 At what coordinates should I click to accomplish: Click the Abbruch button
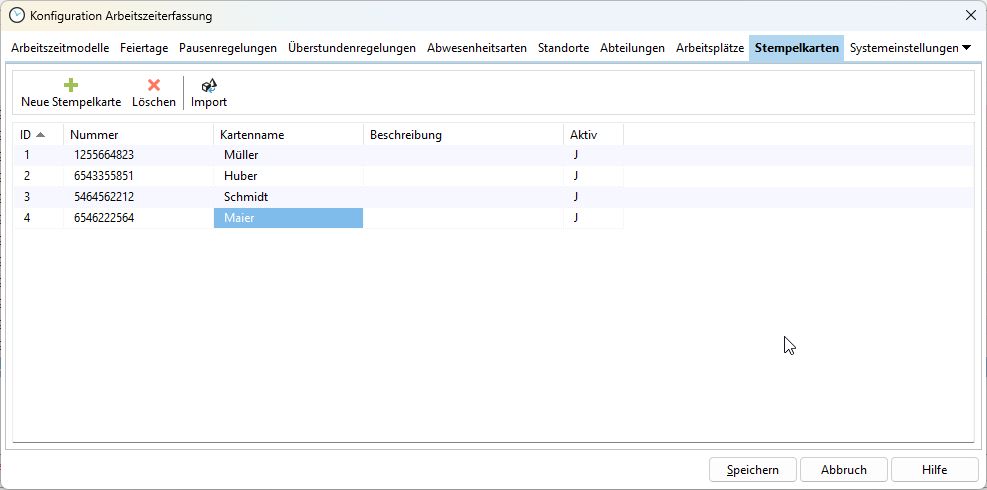(843, 469)
